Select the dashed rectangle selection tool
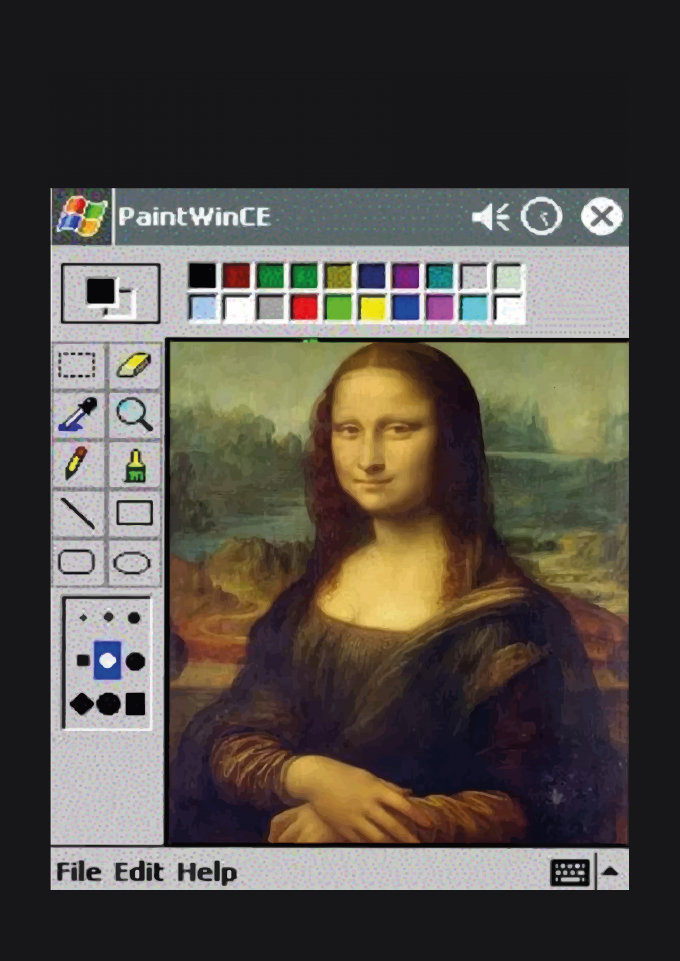Image resolution: width=680 pixels, height=961 pixels. (77, 365)
